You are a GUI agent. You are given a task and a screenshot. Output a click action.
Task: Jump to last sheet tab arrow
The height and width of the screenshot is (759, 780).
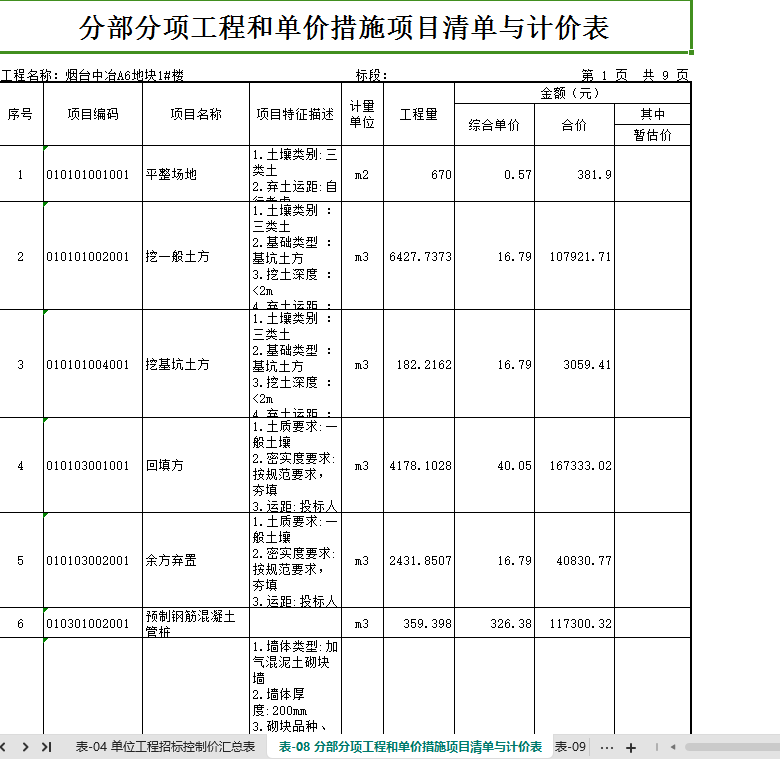coord(46,747)
